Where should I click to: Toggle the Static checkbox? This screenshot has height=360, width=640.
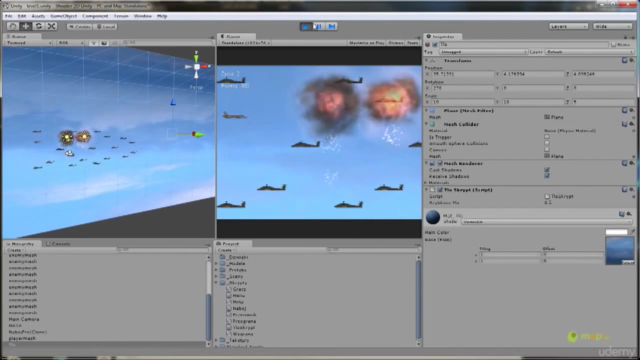613,44
